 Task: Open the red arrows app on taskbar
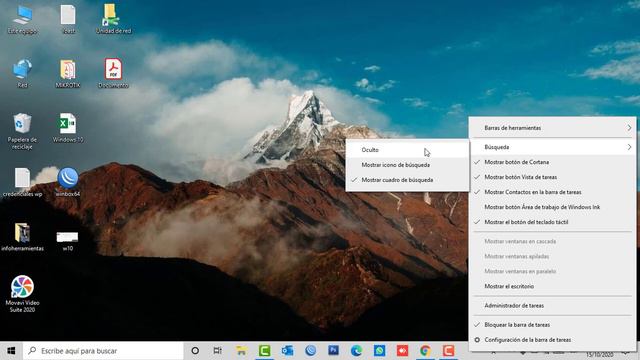[402, 351]
